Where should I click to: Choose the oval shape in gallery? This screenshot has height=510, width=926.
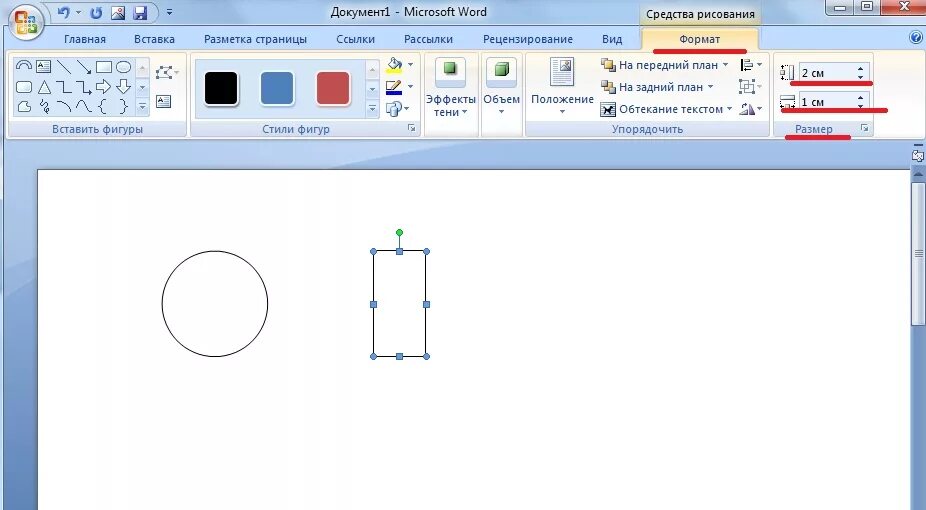(x=123, y=67)
